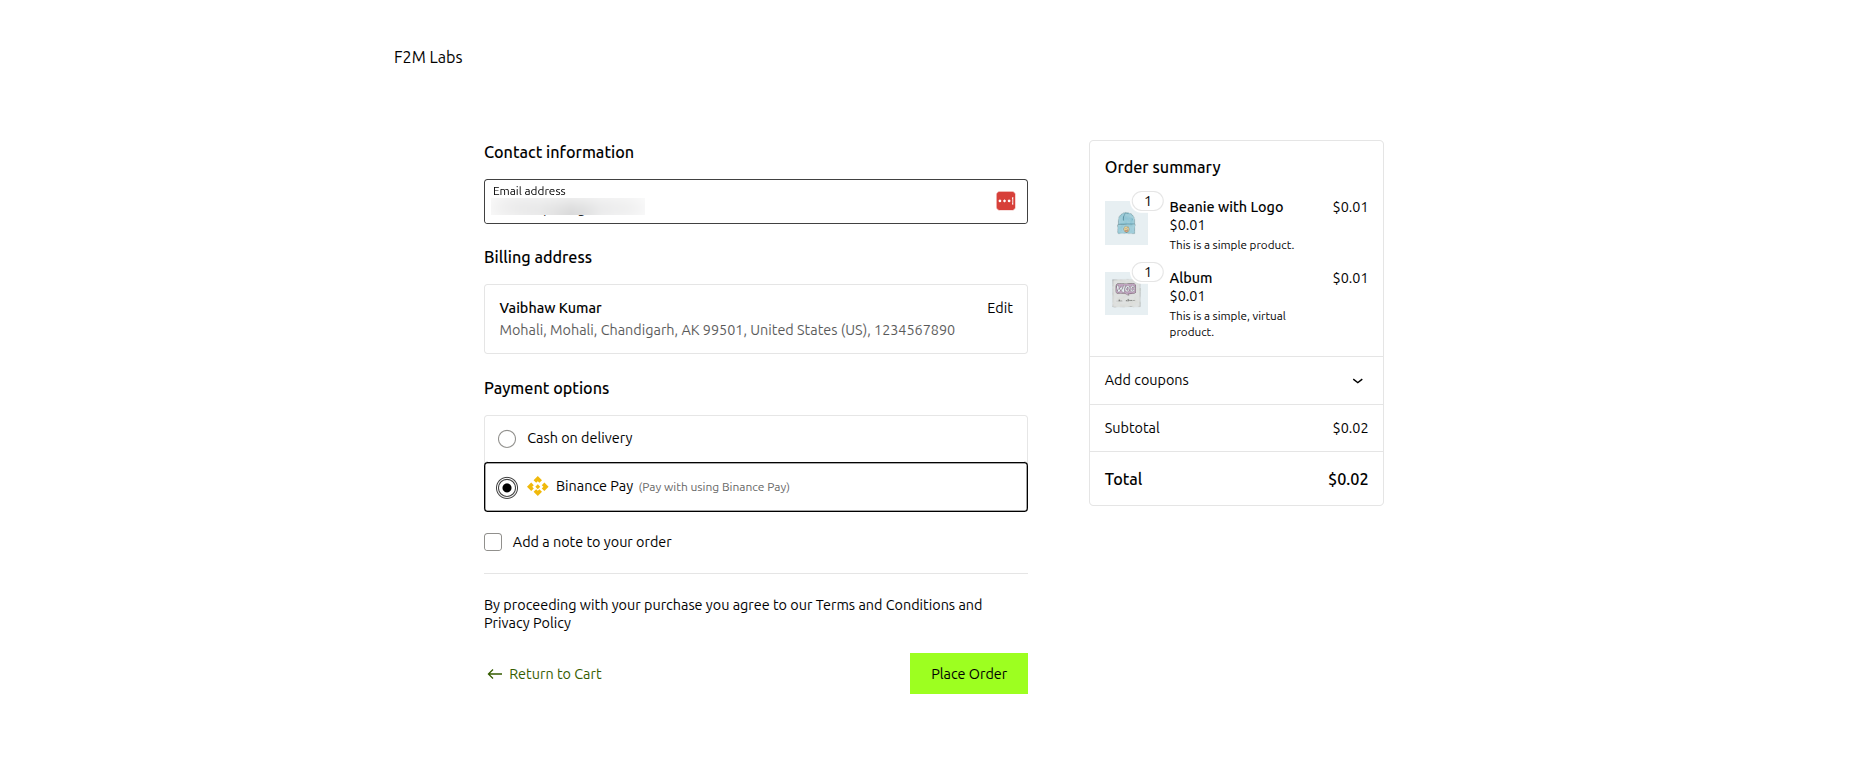Click the Subtotal value $0.02

click(x=1350, y=428)
